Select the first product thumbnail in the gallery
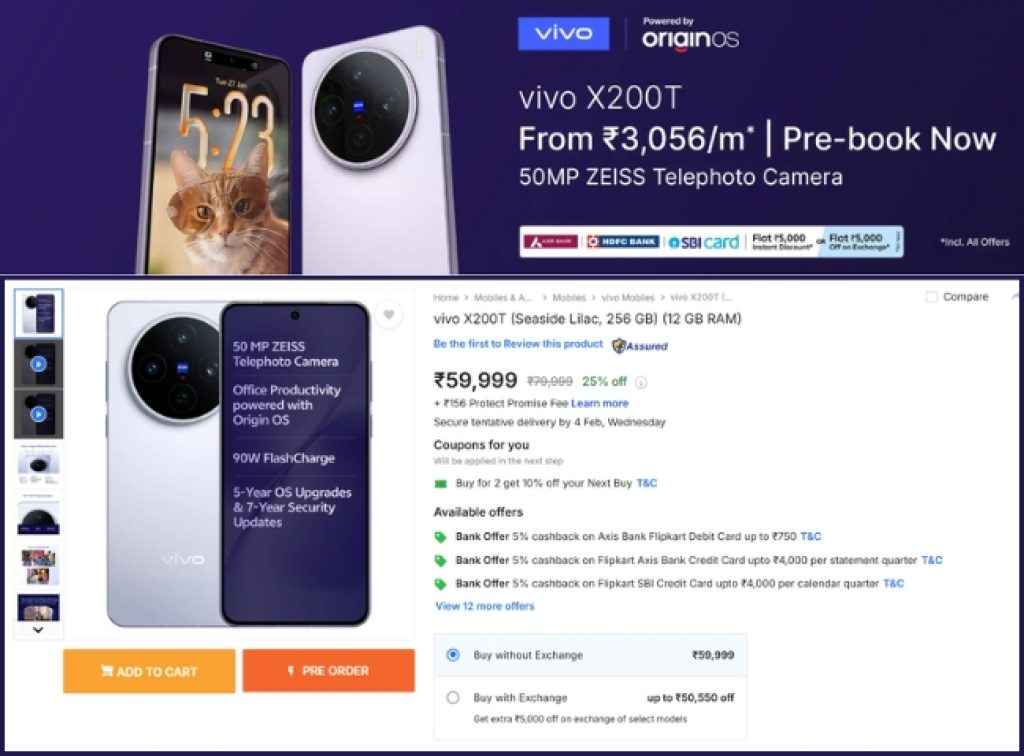 (38, 314)
